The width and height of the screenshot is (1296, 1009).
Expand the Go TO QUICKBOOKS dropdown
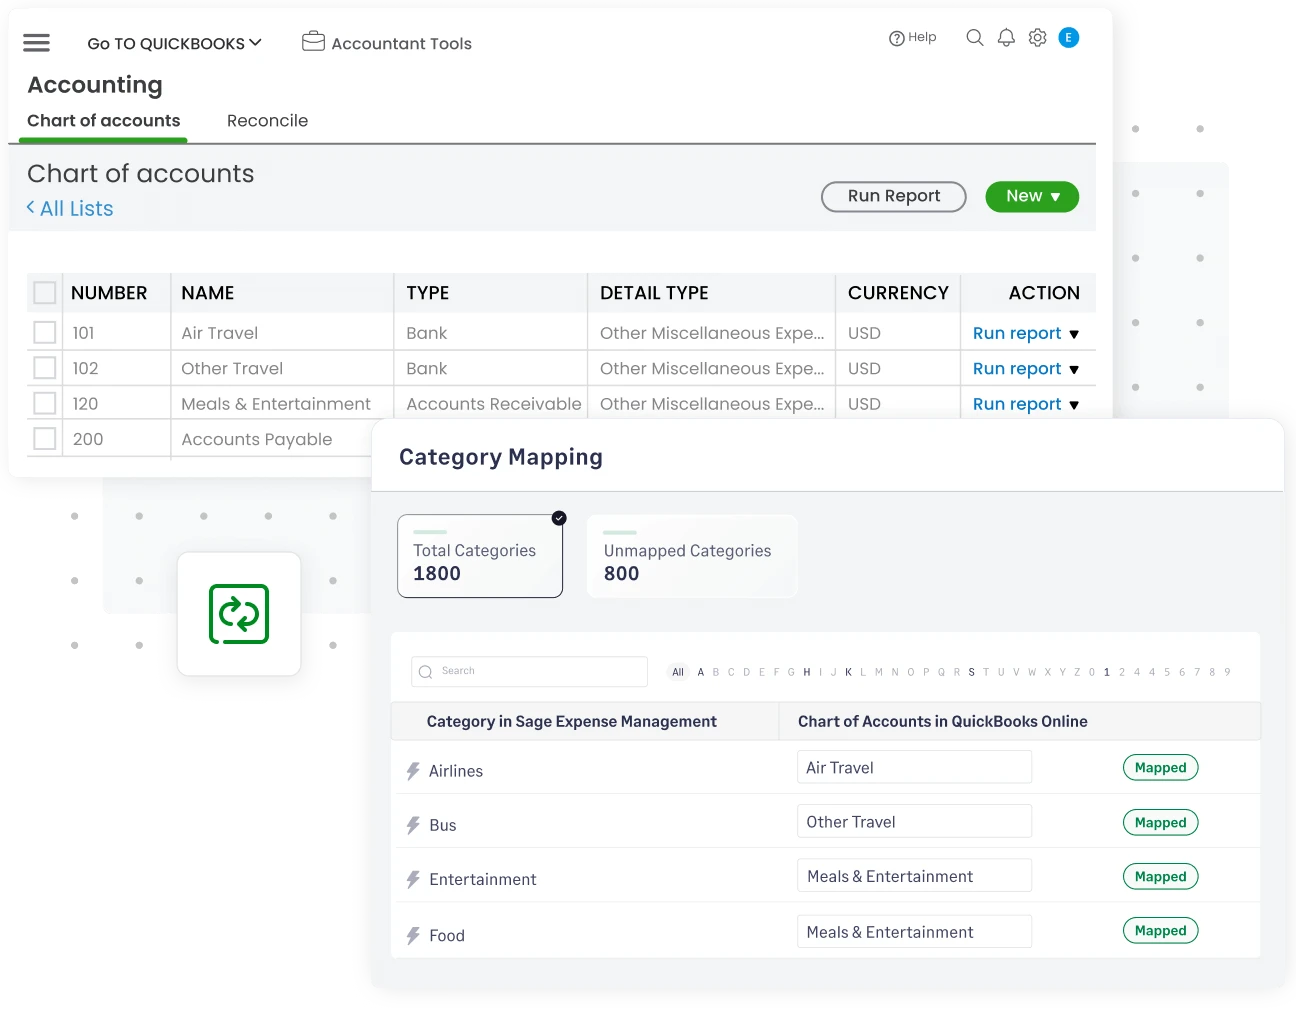(x=175, y=43)
